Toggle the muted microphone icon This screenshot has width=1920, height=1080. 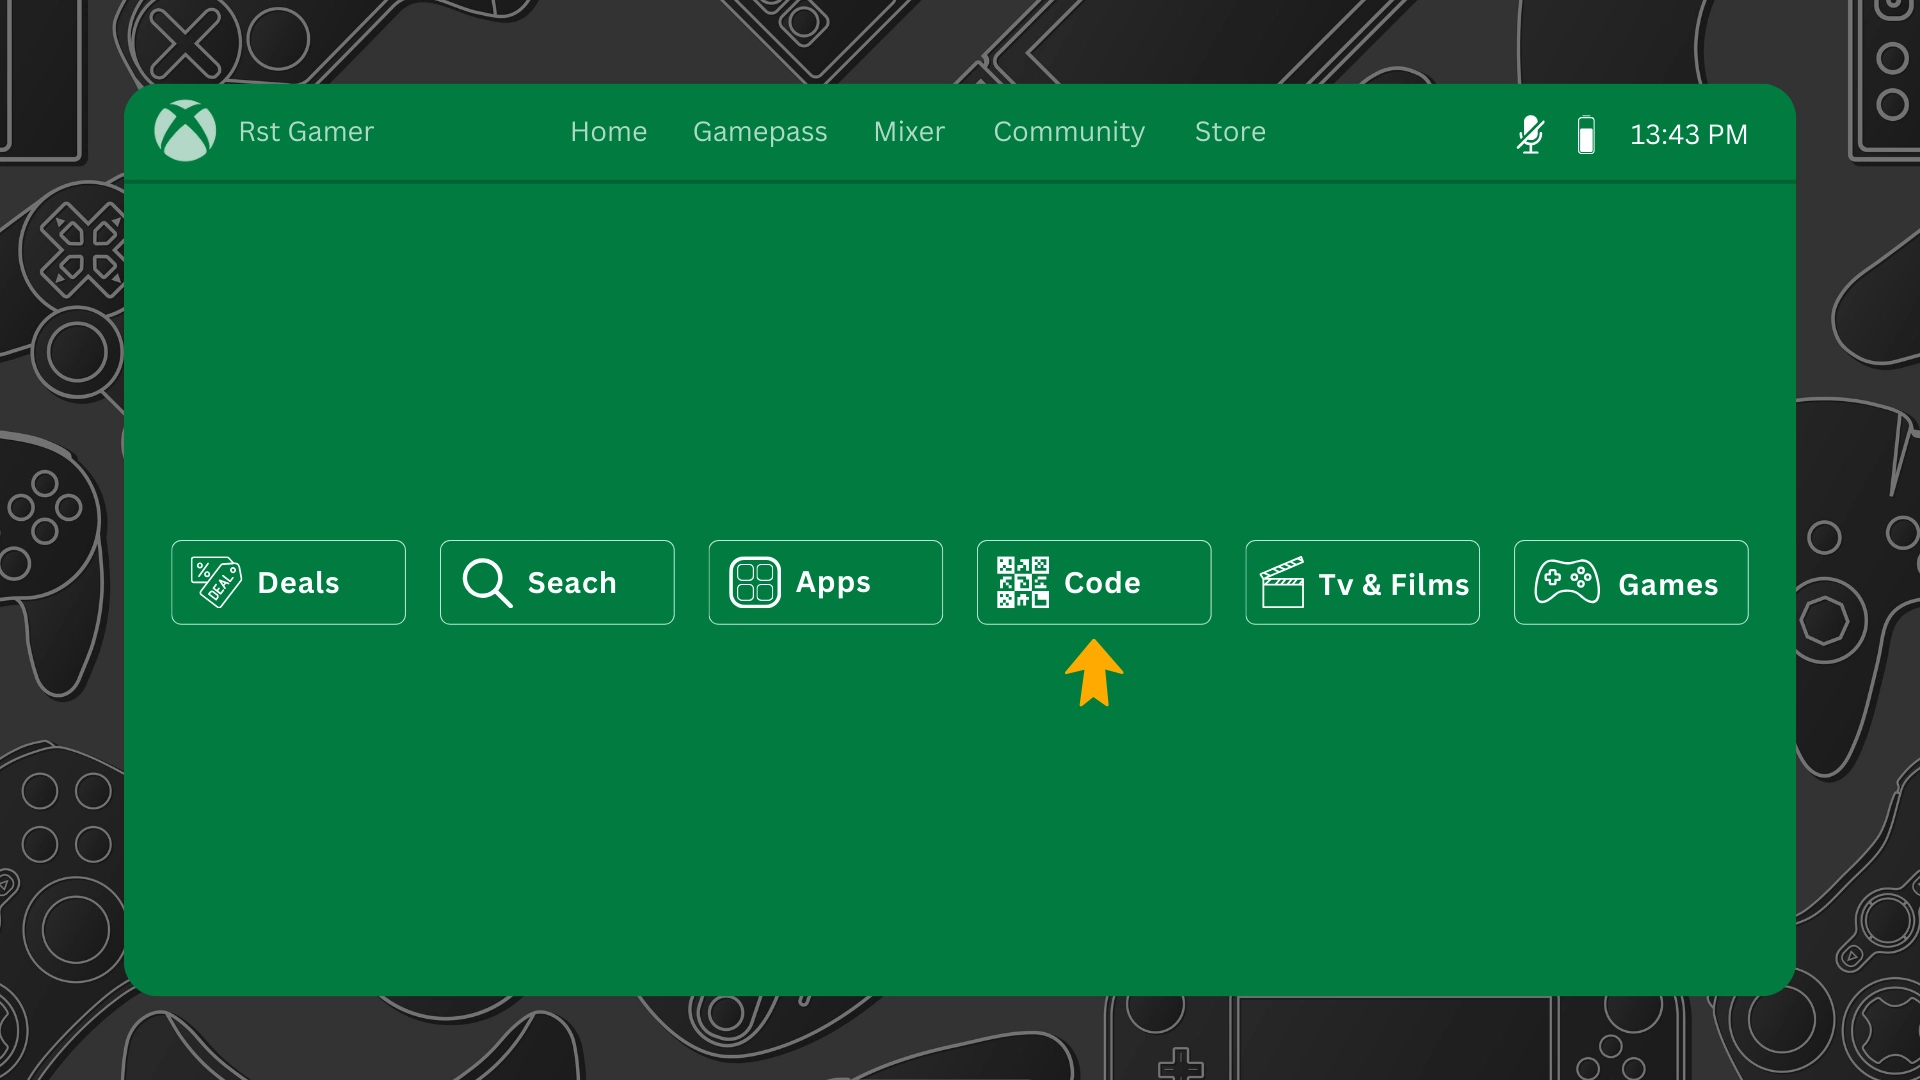point(1530,134)
